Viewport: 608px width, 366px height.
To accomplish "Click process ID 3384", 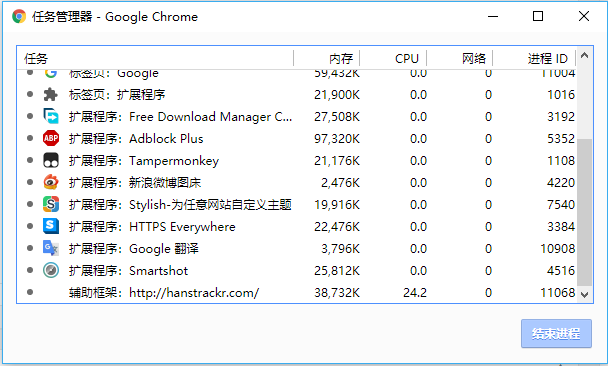I will [x=561, y=226].
